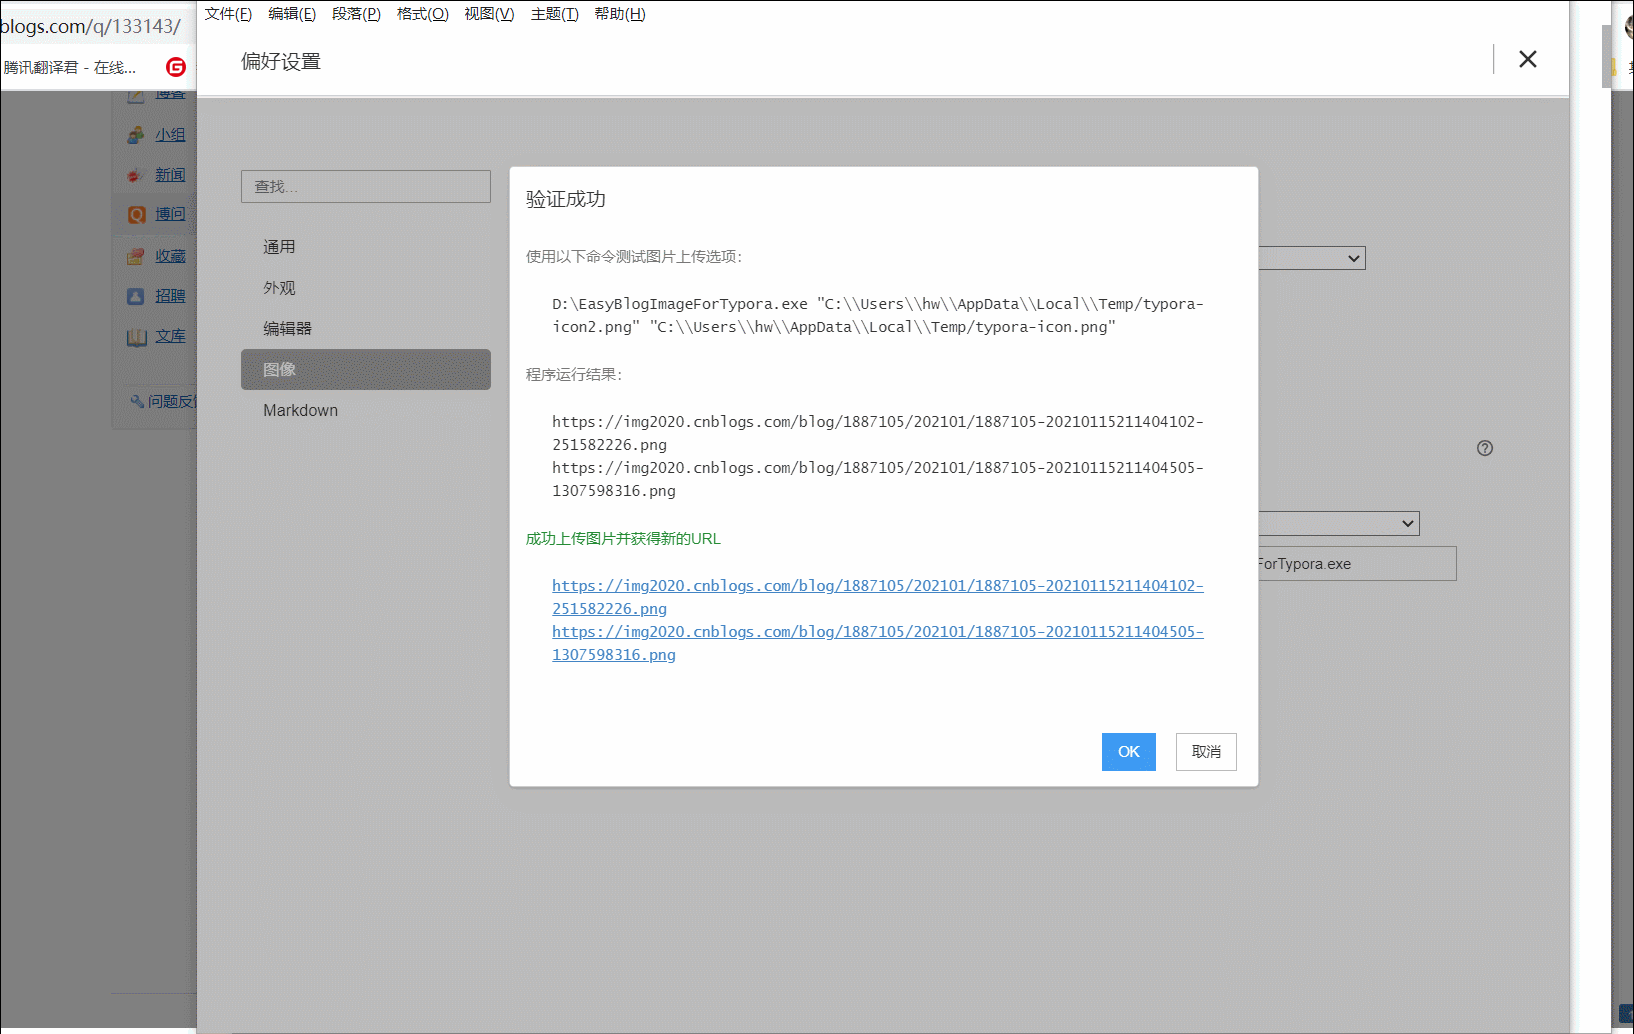Click the question mark help icon
Image resolution: width=1634 pixels, height=1034 pixels.
pyautogui.click(x=1485, y=448)
